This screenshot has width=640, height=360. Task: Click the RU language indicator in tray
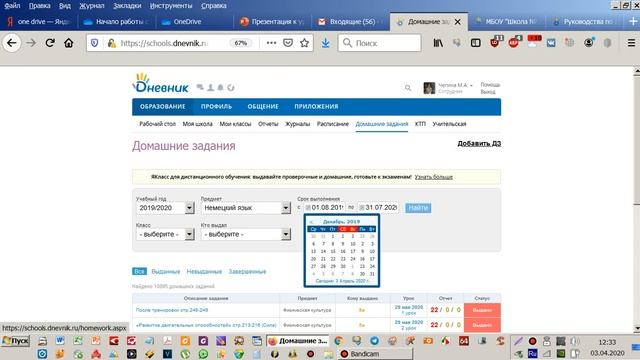532,353
